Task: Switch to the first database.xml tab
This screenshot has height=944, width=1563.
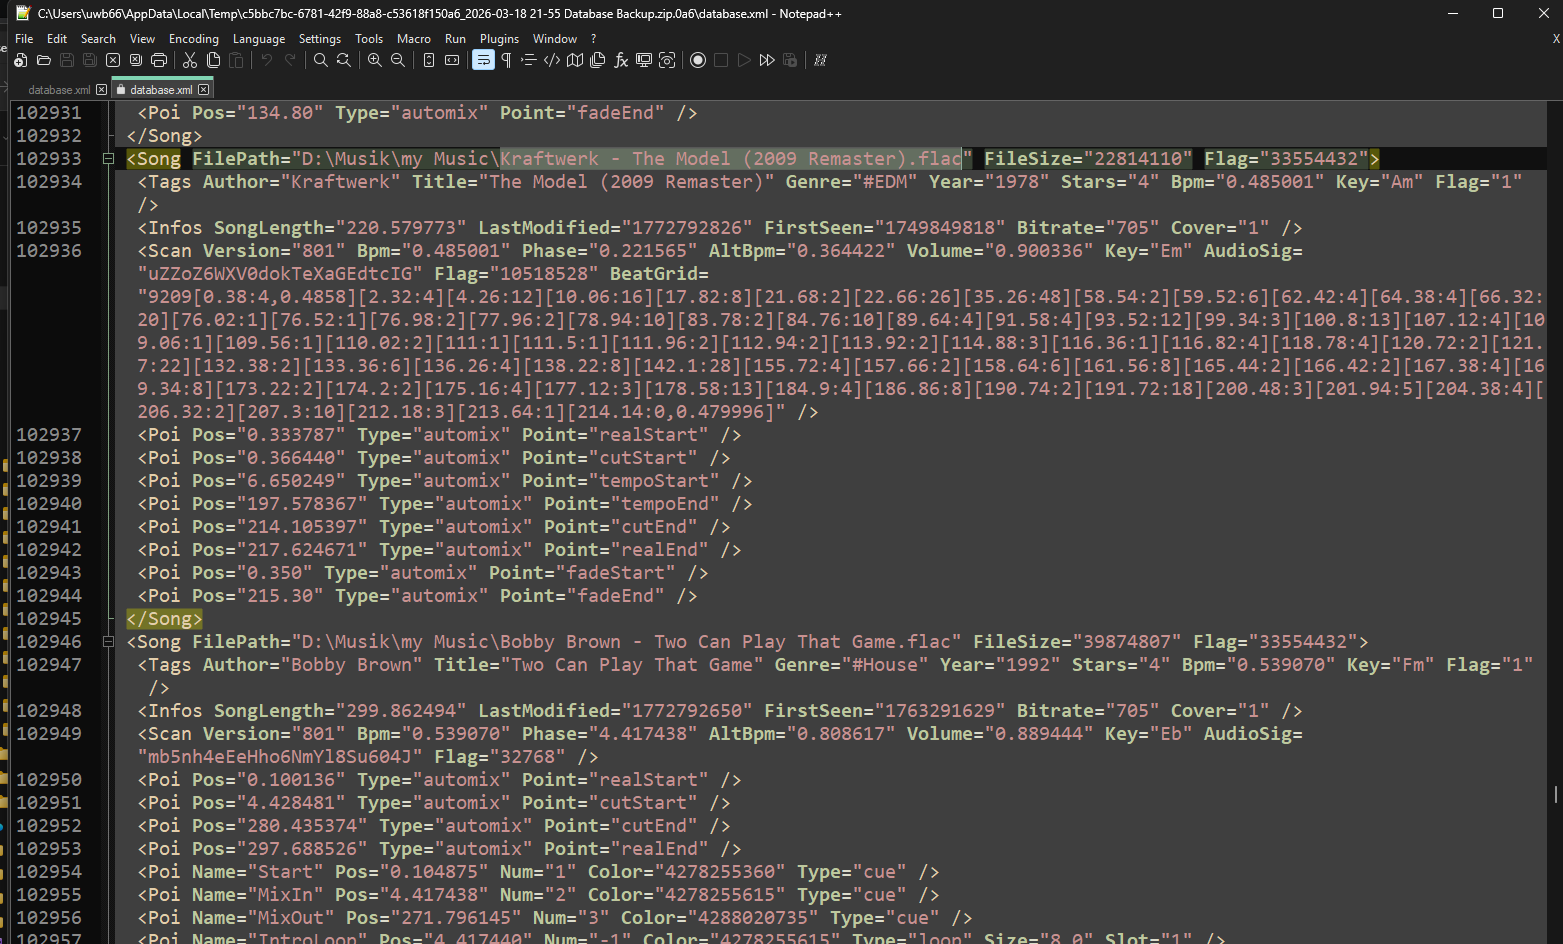Action: [59, 90]
